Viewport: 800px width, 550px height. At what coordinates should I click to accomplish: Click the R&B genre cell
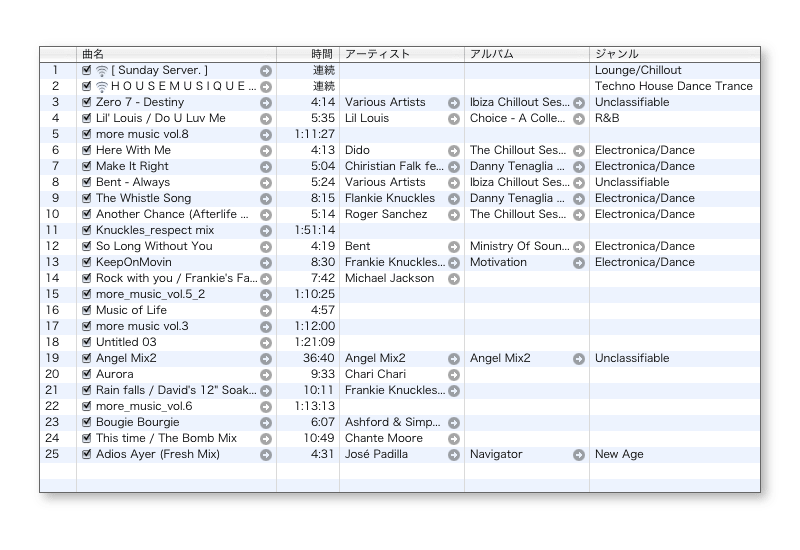point(607,118)
